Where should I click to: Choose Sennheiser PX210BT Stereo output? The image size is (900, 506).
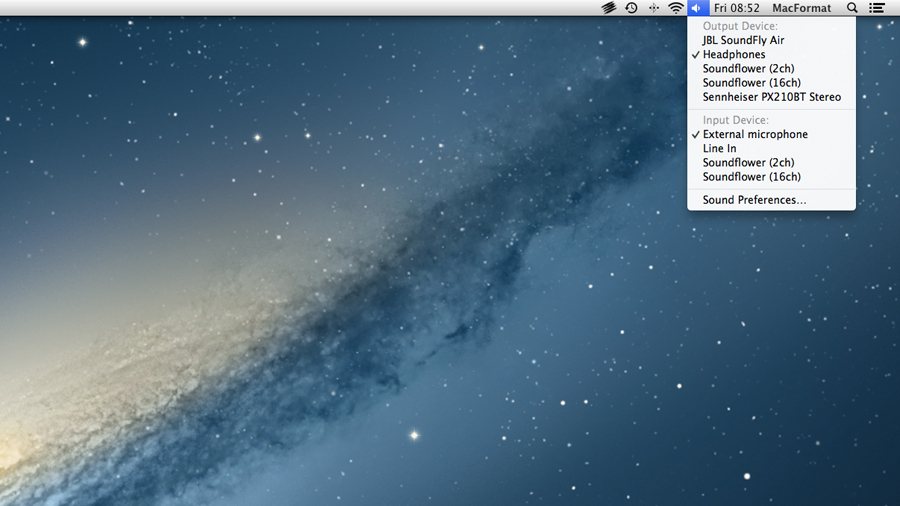771,97
